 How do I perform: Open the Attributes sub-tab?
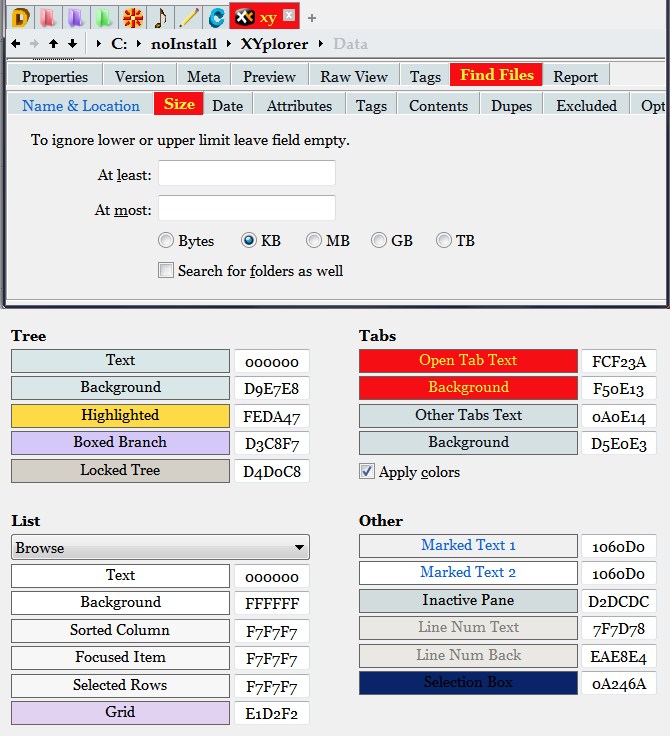point(299,106)
